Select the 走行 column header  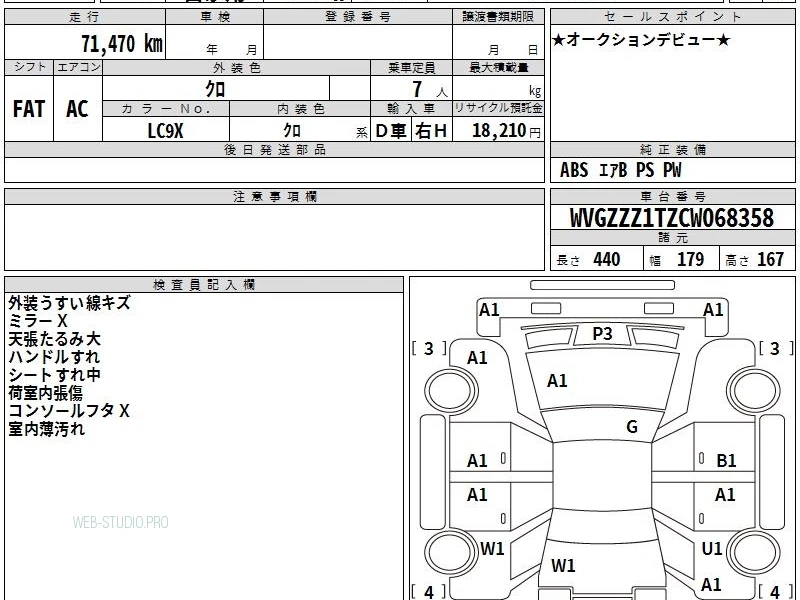point(85,17)
